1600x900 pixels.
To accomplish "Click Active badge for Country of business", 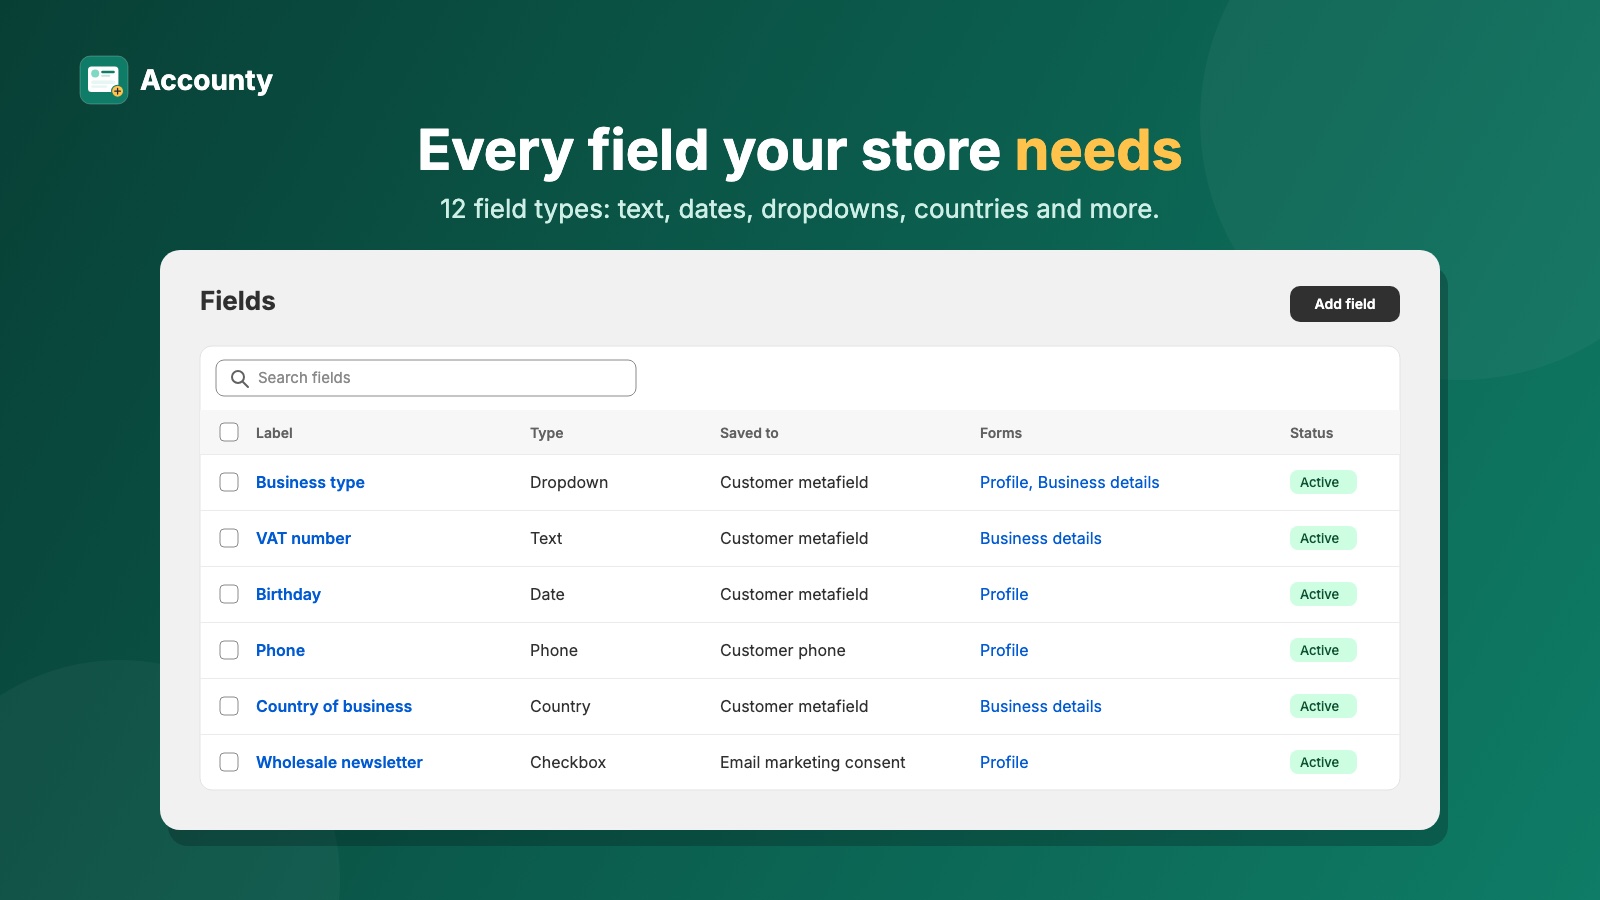I will pyautogui.click(x=1323, y=706).
